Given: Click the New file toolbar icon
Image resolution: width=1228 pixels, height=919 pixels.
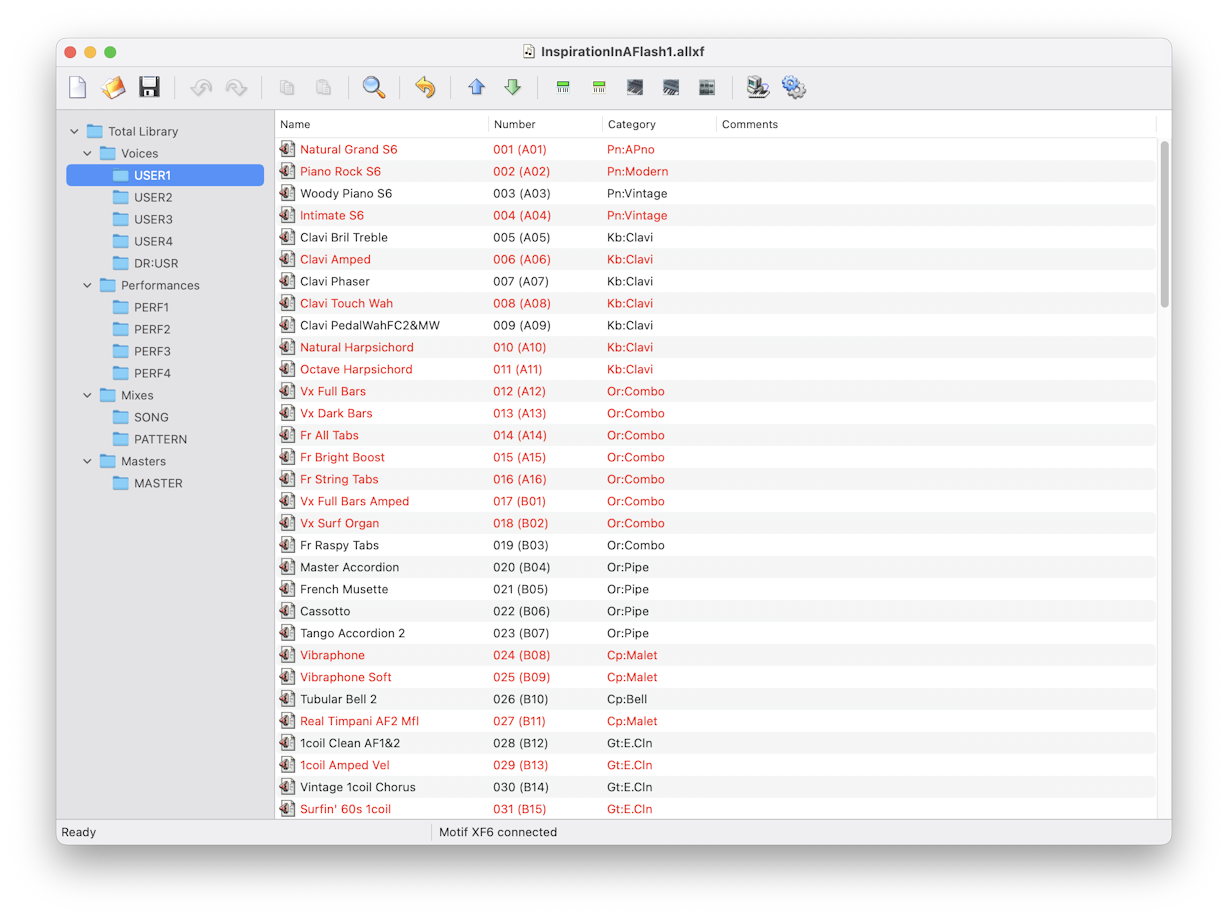Looking at the screenshot, I should coord(77,88).
